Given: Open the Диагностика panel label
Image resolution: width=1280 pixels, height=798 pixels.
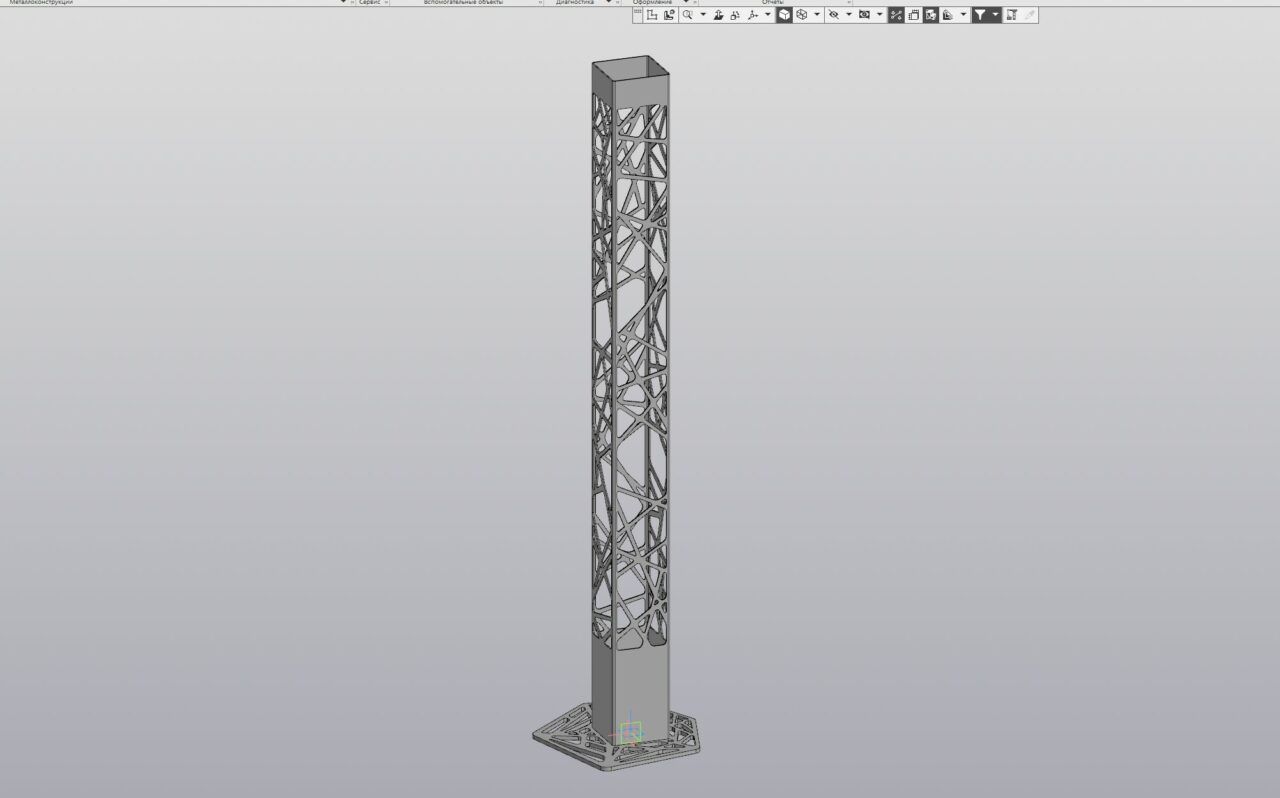Looking at the screenshot, I should click(x=575, y=3).
